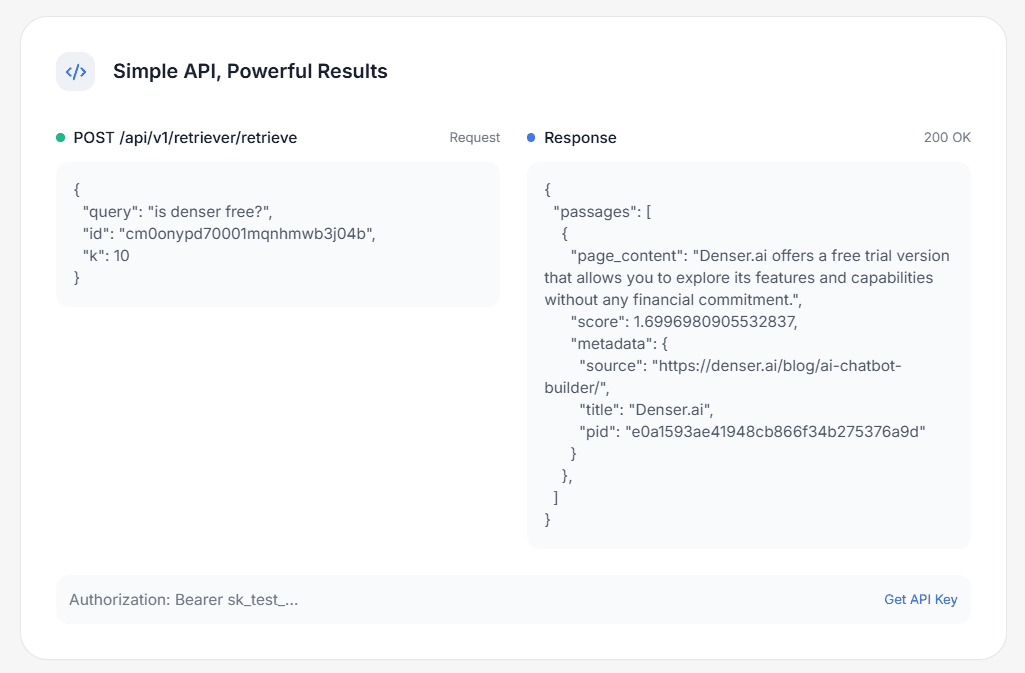Image resolution: width=1025 pixels, height=673 pixels.
Task: Click the 'Simple API, Powerful Results' heading
Action: tap(250, 71)
